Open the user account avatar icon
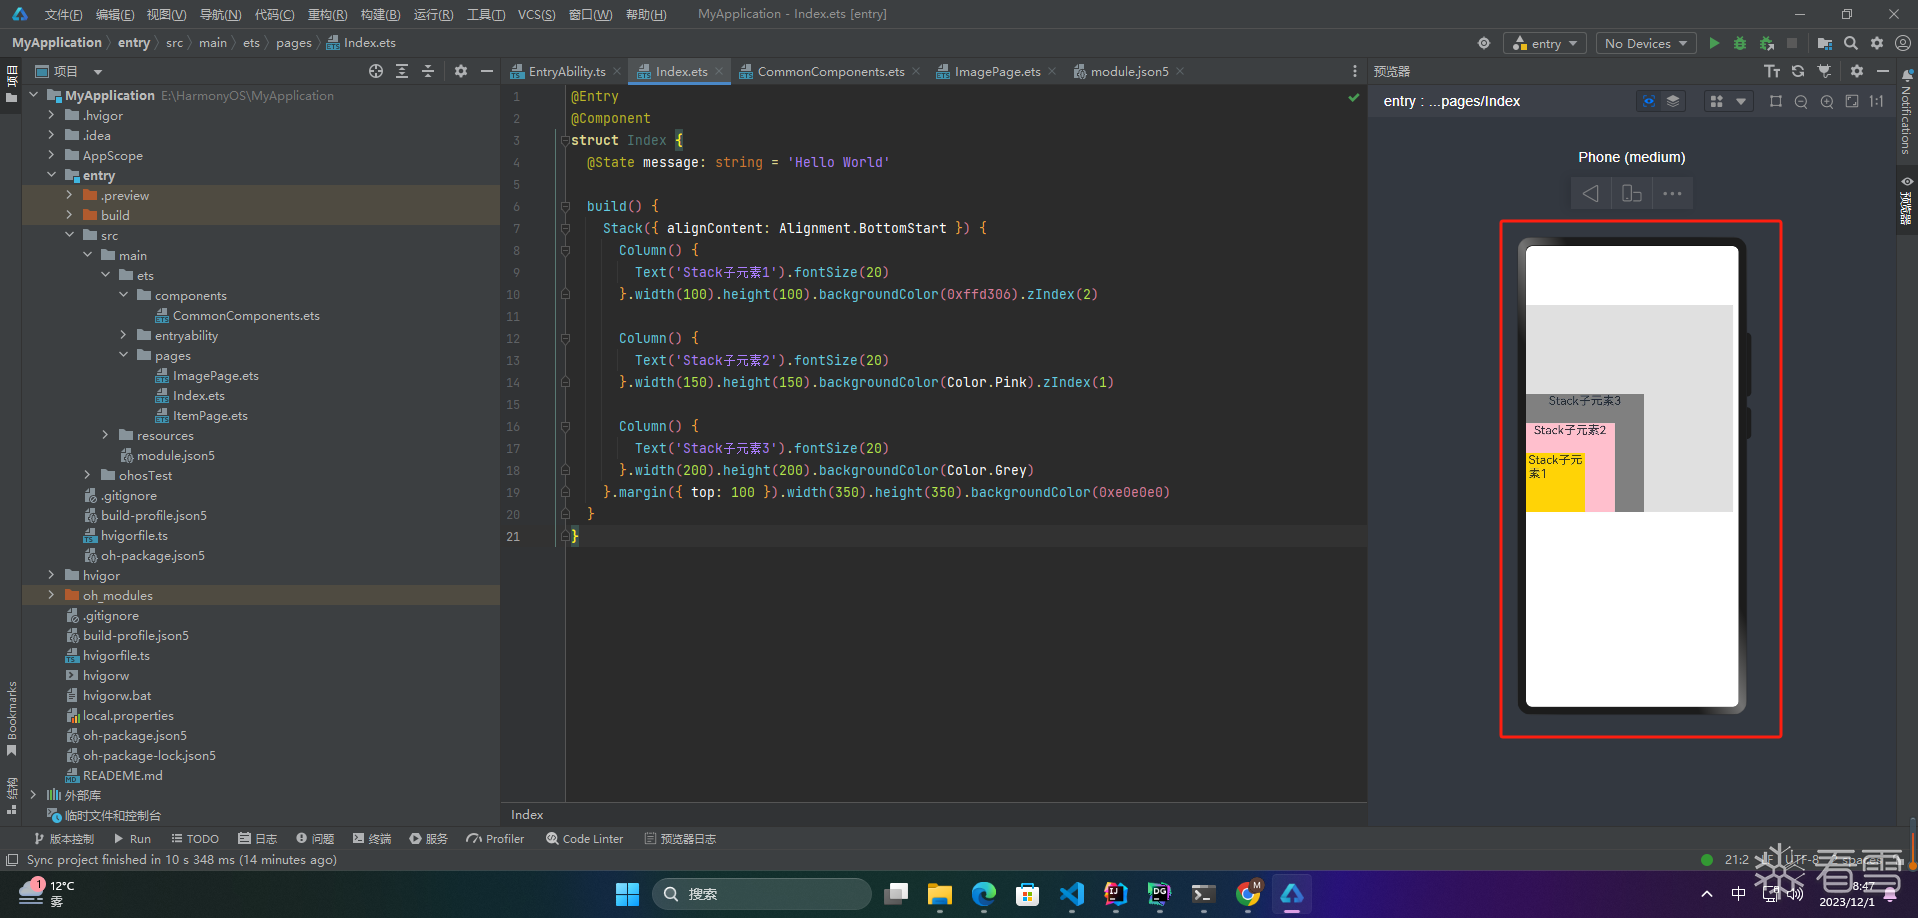 1903,43
